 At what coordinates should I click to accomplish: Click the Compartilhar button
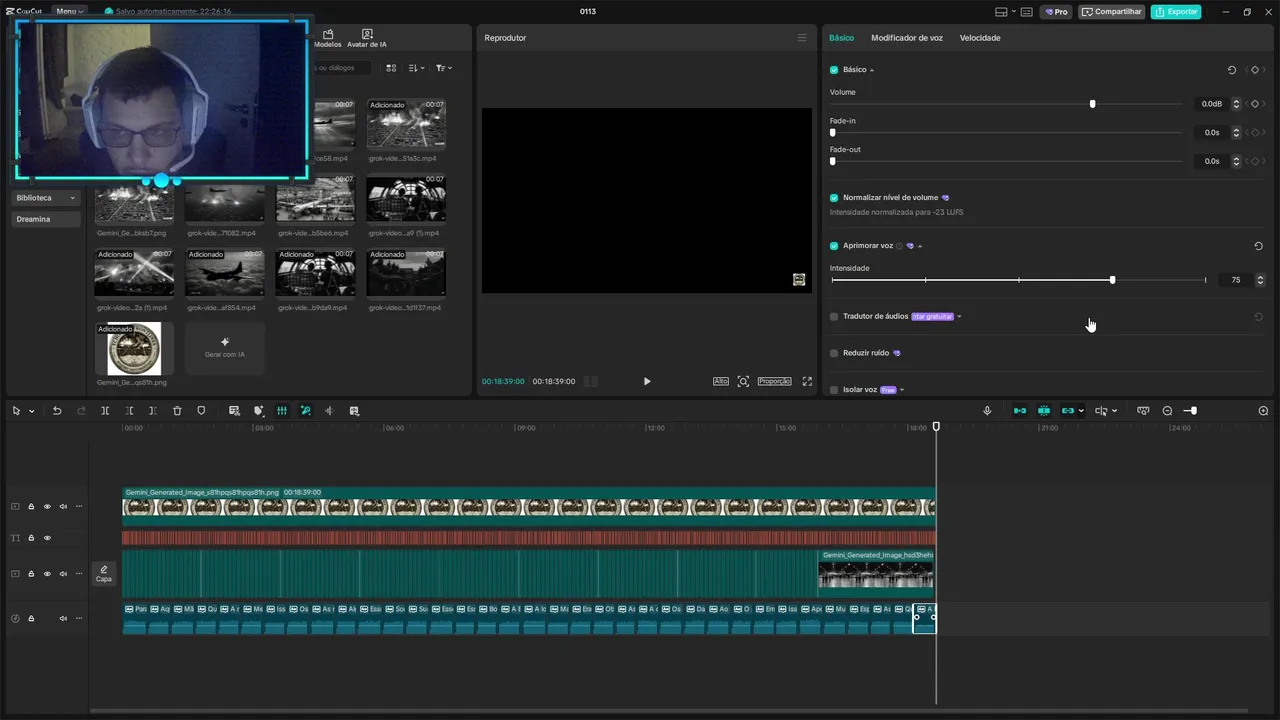(x=1112, y=12)
